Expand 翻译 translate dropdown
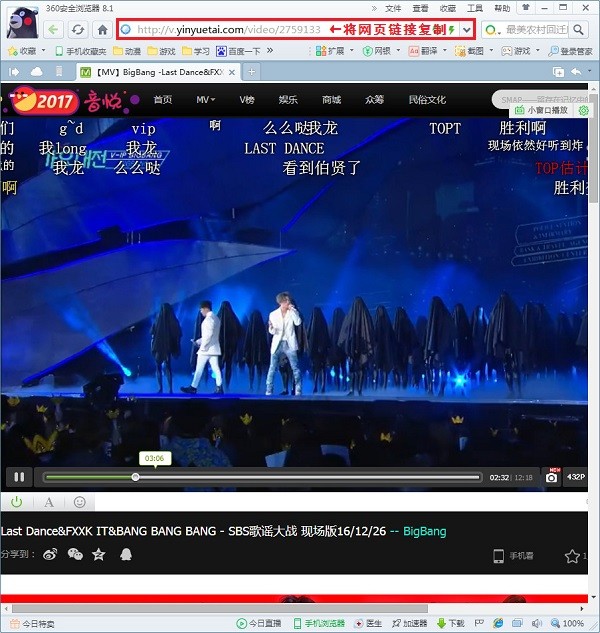600x633 pixels. point(445,50)
